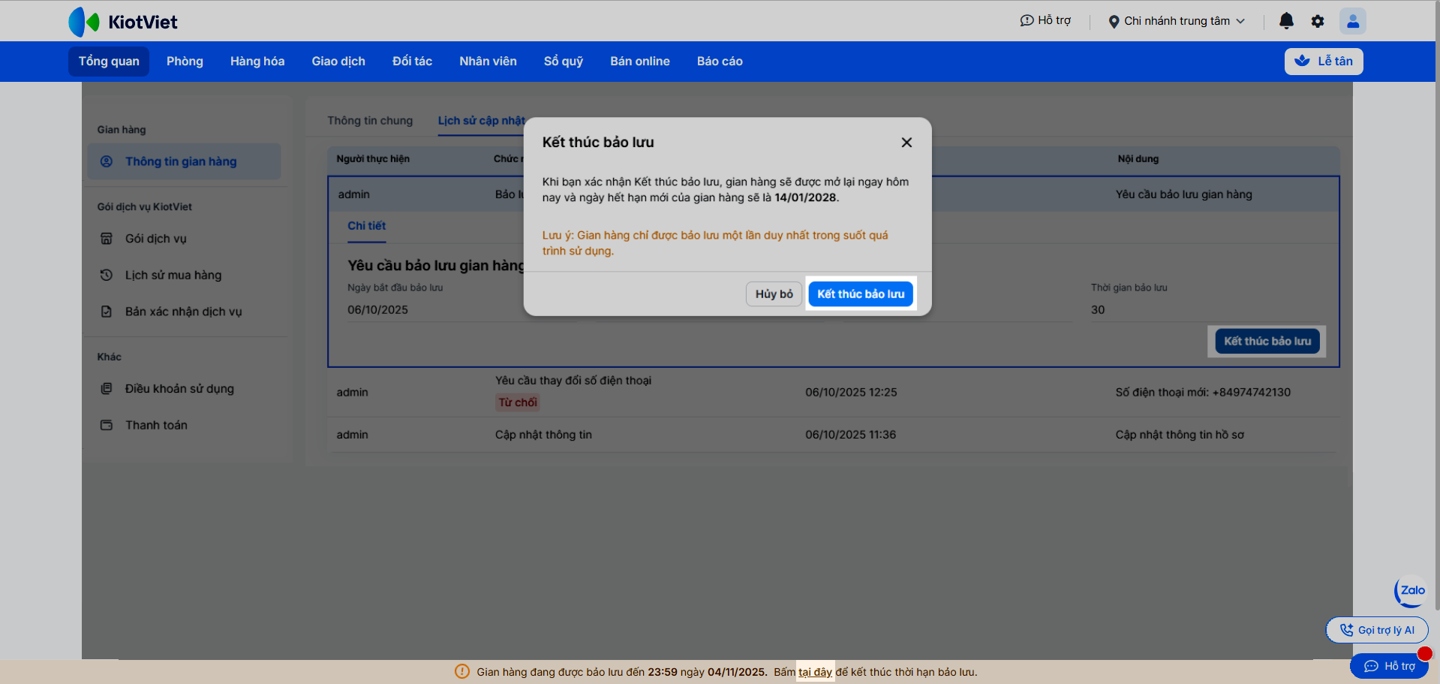Close the Kết thúc bảo lưu dialog
The height and width of the screenshot is (684, 1440).
906,142
